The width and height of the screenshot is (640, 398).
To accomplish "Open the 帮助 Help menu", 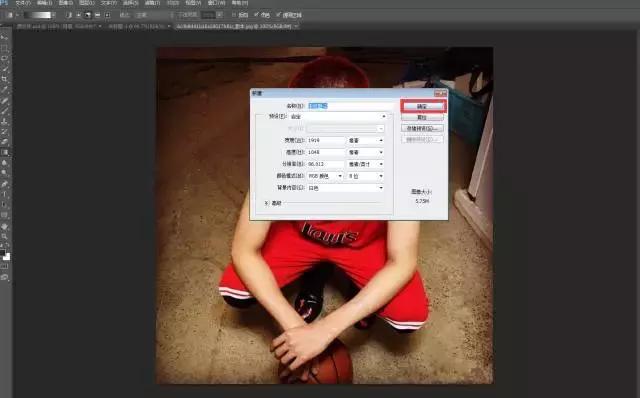I will tap(240, 3).
